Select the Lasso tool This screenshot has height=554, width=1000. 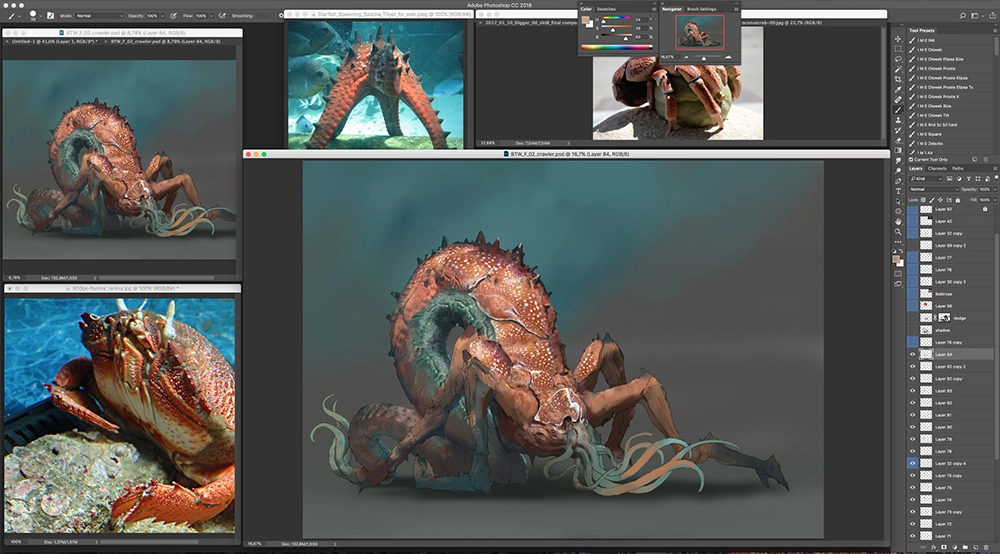(x=898, y=59)
